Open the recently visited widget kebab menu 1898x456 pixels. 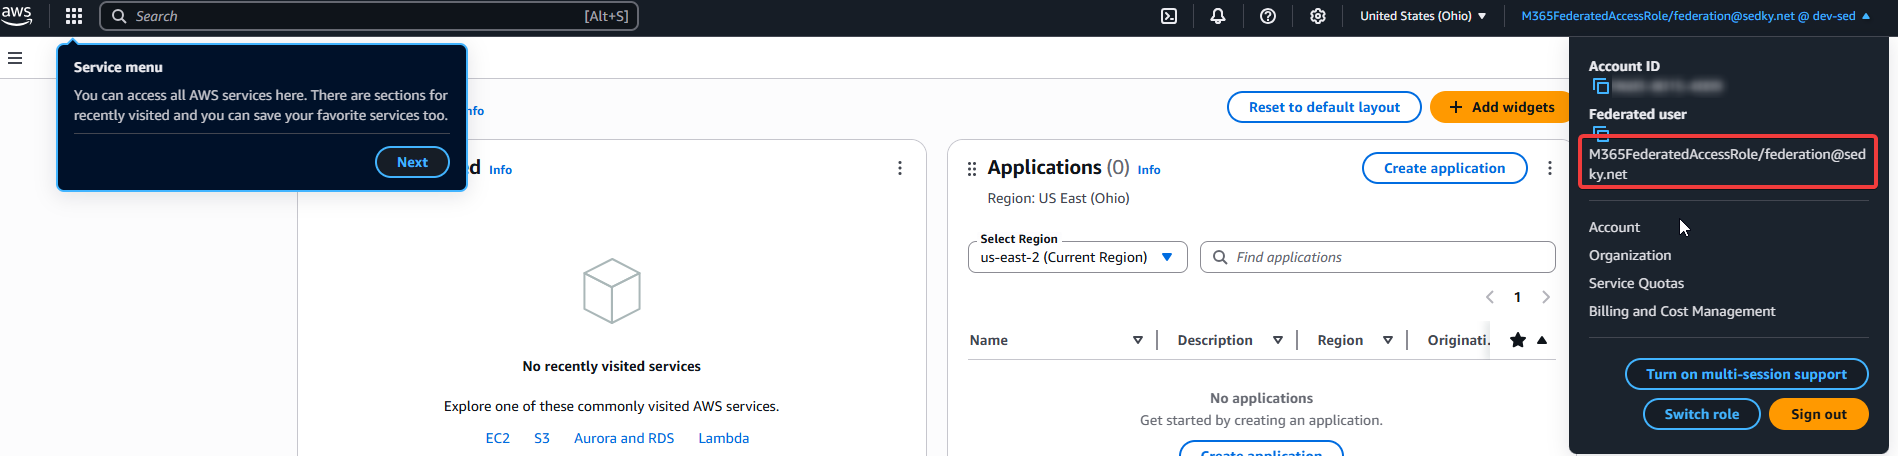pyautogui.click(x=900, y=168)
